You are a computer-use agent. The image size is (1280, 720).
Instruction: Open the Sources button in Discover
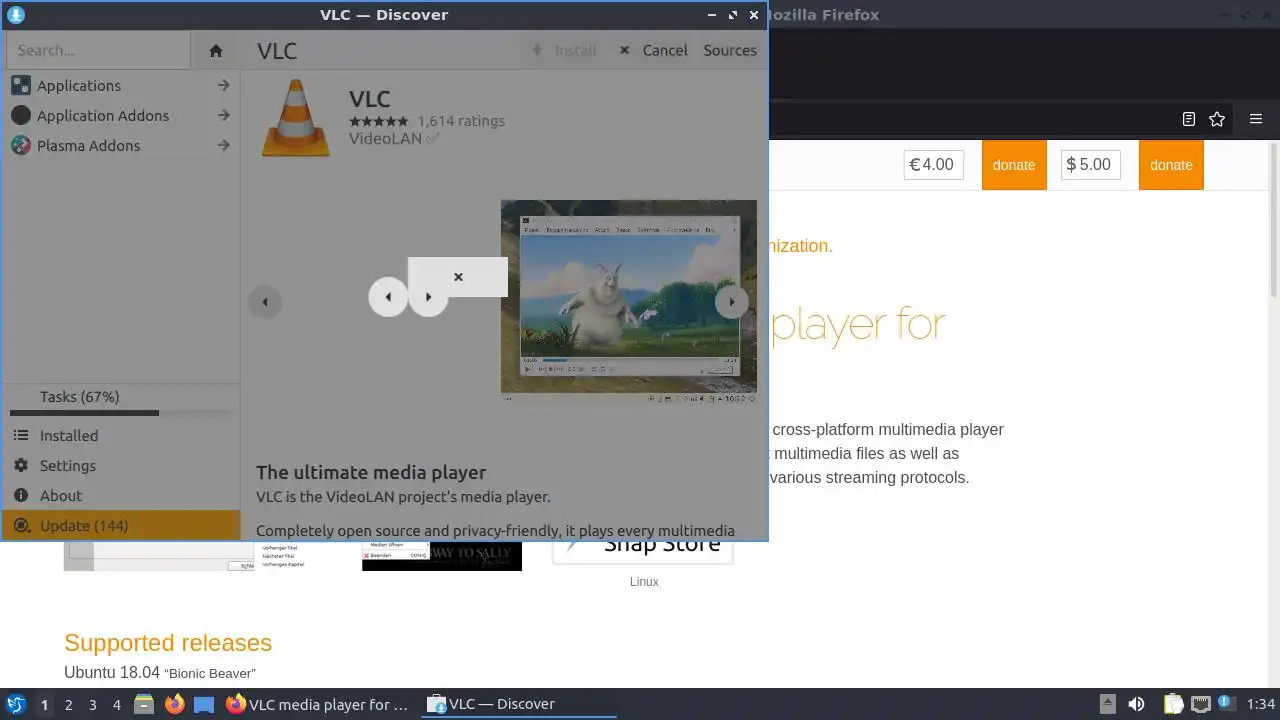pos(730,50)
